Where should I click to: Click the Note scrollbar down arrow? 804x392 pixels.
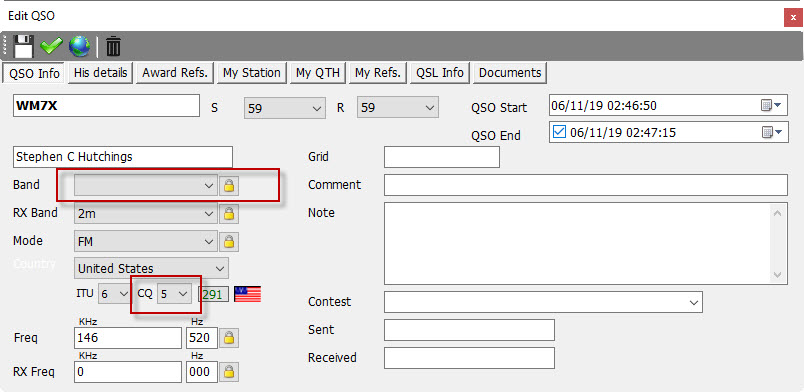point(778,275)
